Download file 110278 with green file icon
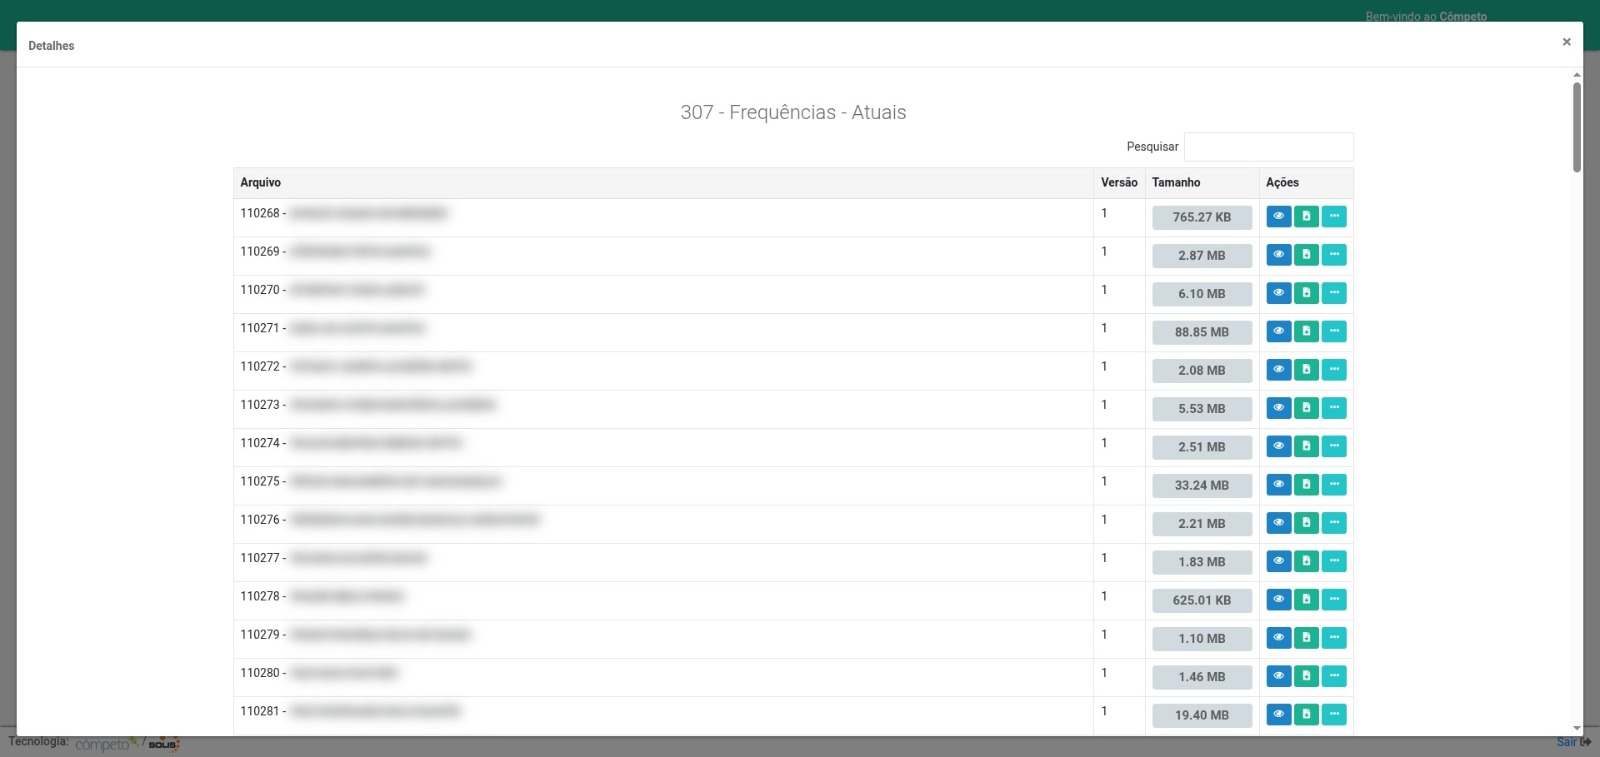 pos(1306,600)
